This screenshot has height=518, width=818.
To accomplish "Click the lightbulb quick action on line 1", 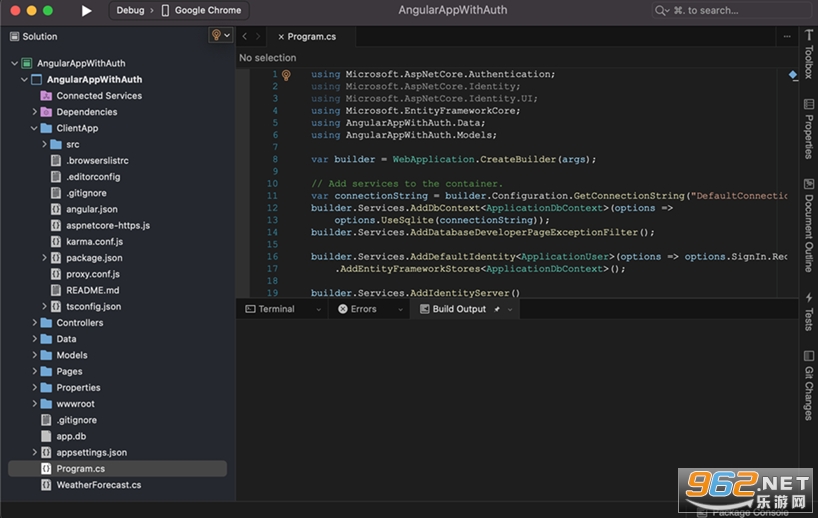I will (x=286, y=75).
